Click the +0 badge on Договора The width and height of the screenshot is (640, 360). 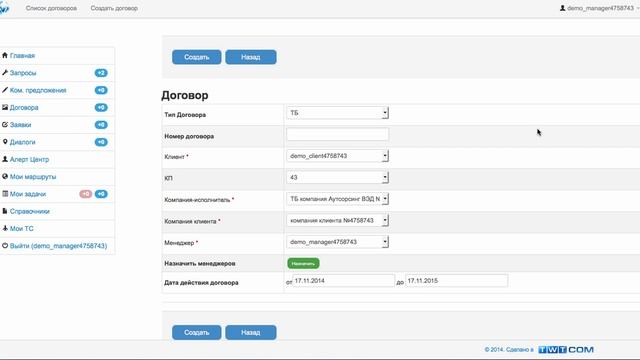click(101, 107)
